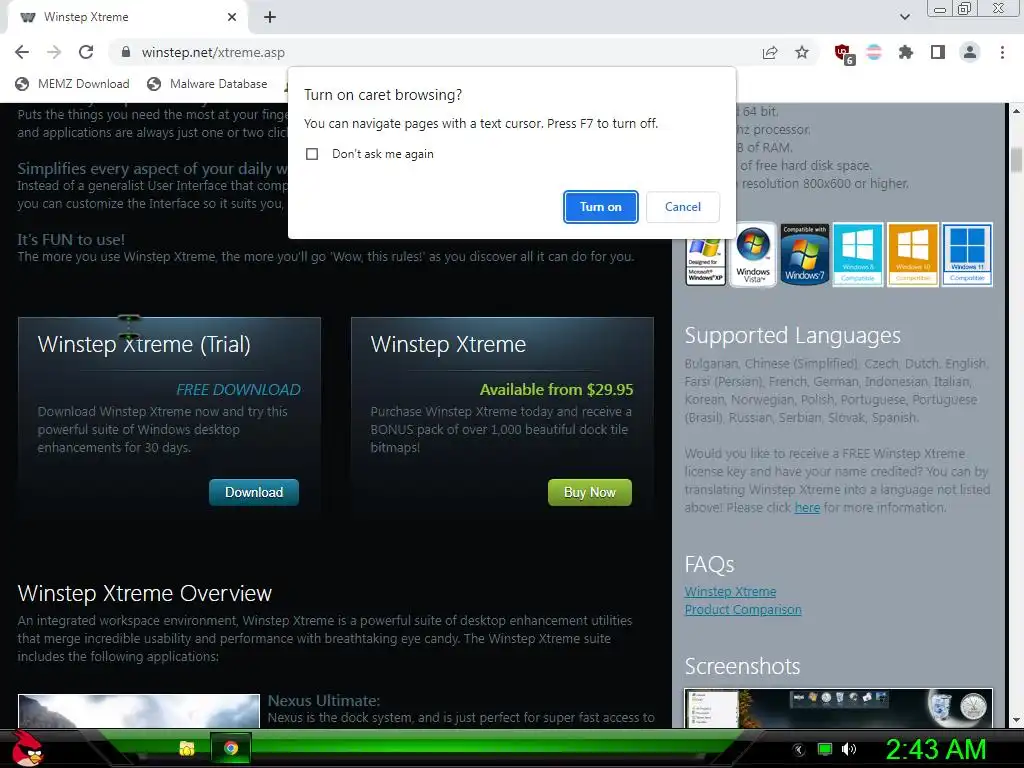Open the folder icon in taskbar
The image size is (1024, 768).
[x=187, y=748]
